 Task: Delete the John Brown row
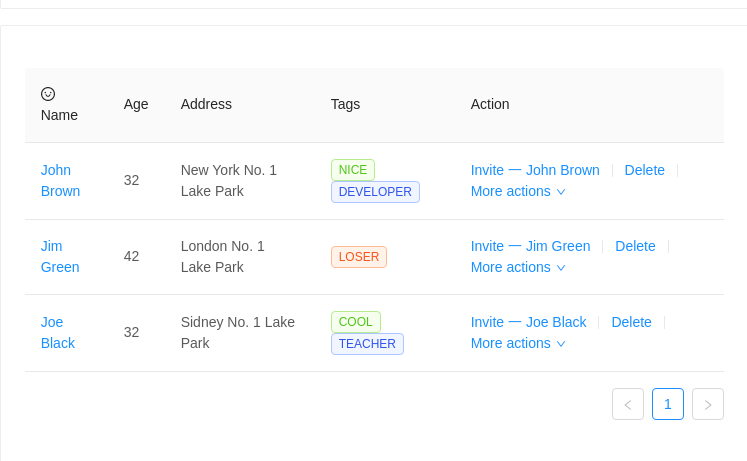click(645, 170)
